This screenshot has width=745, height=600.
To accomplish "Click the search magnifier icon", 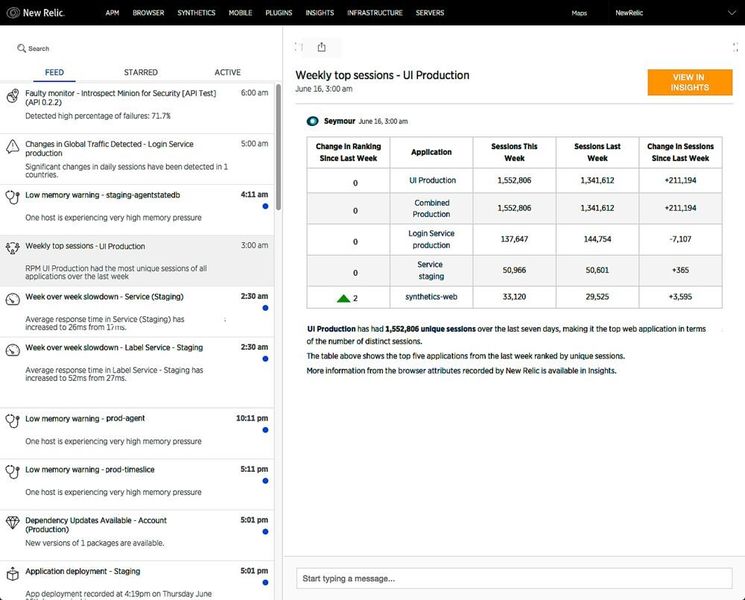I will click(x=21, y=48).
